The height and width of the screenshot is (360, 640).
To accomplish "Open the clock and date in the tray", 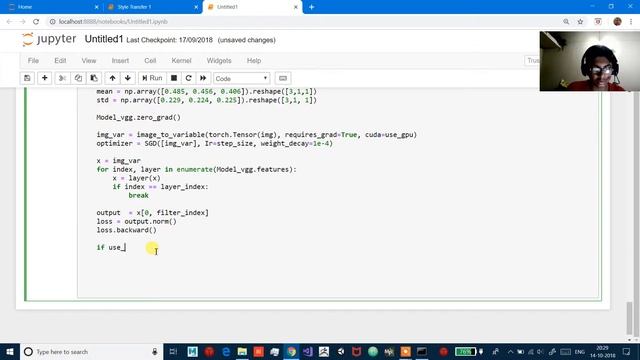I will pos(602,351).
